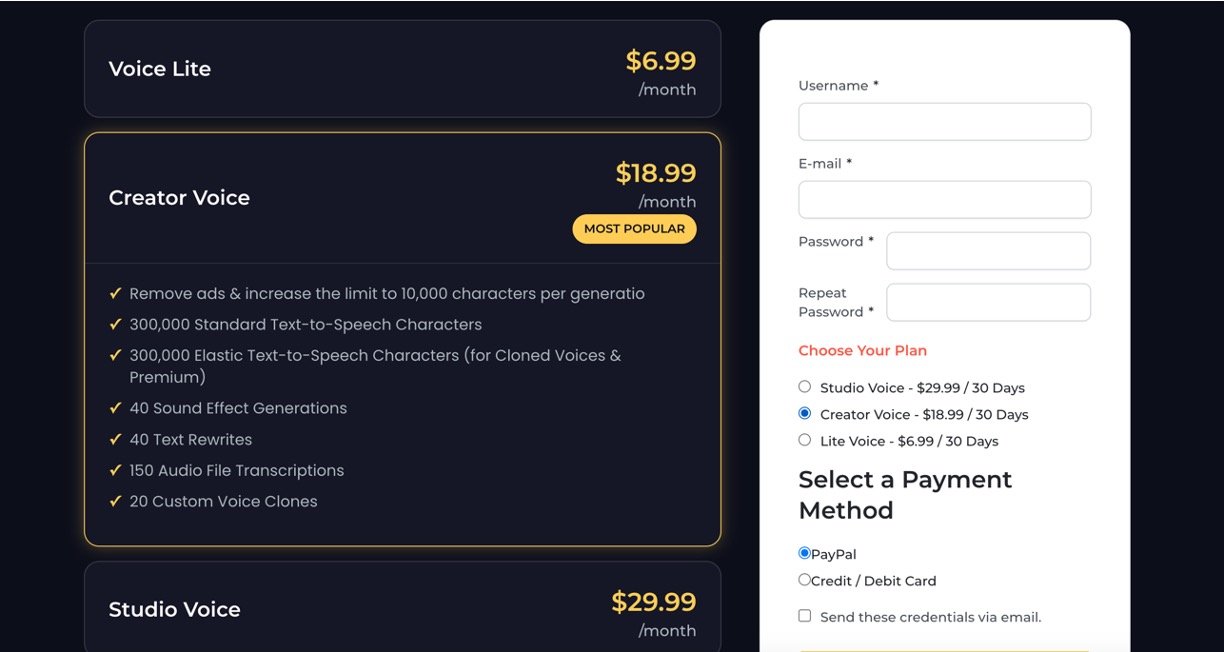
Task: Click checkmark next to 20 Custom Voice Clones
Action: (116, 502)
